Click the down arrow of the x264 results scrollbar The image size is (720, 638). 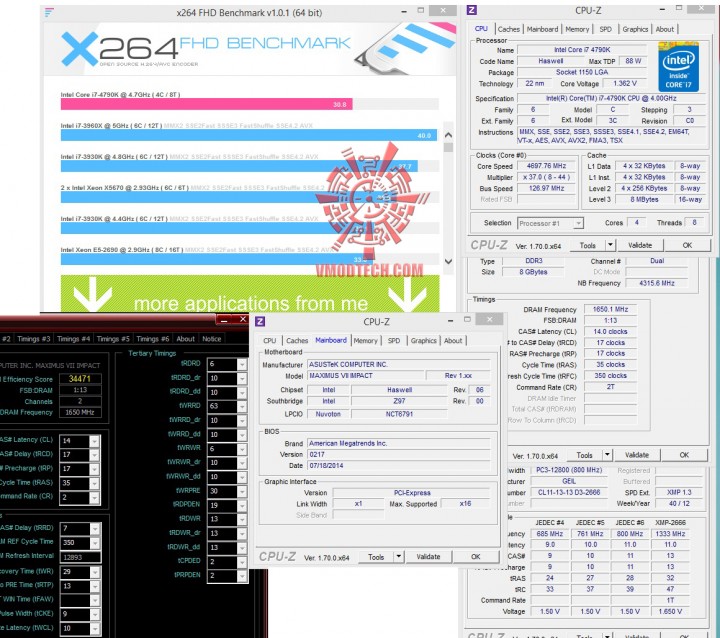coord(449,261)
